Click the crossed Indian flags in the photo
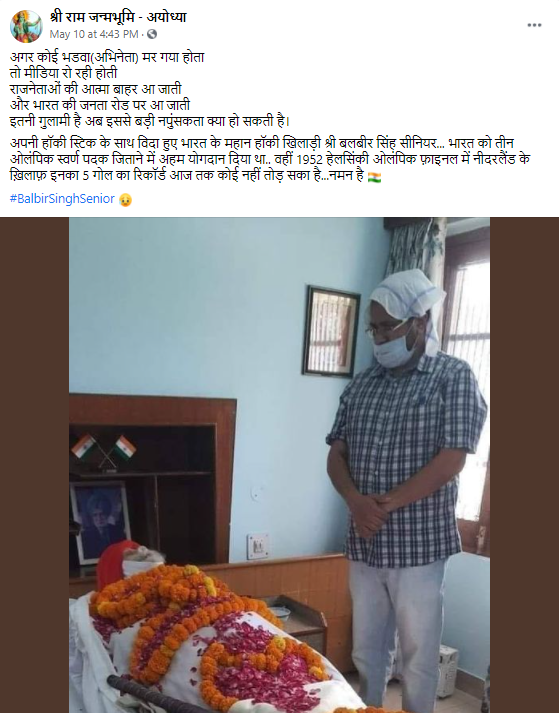 tap(104, 450)
